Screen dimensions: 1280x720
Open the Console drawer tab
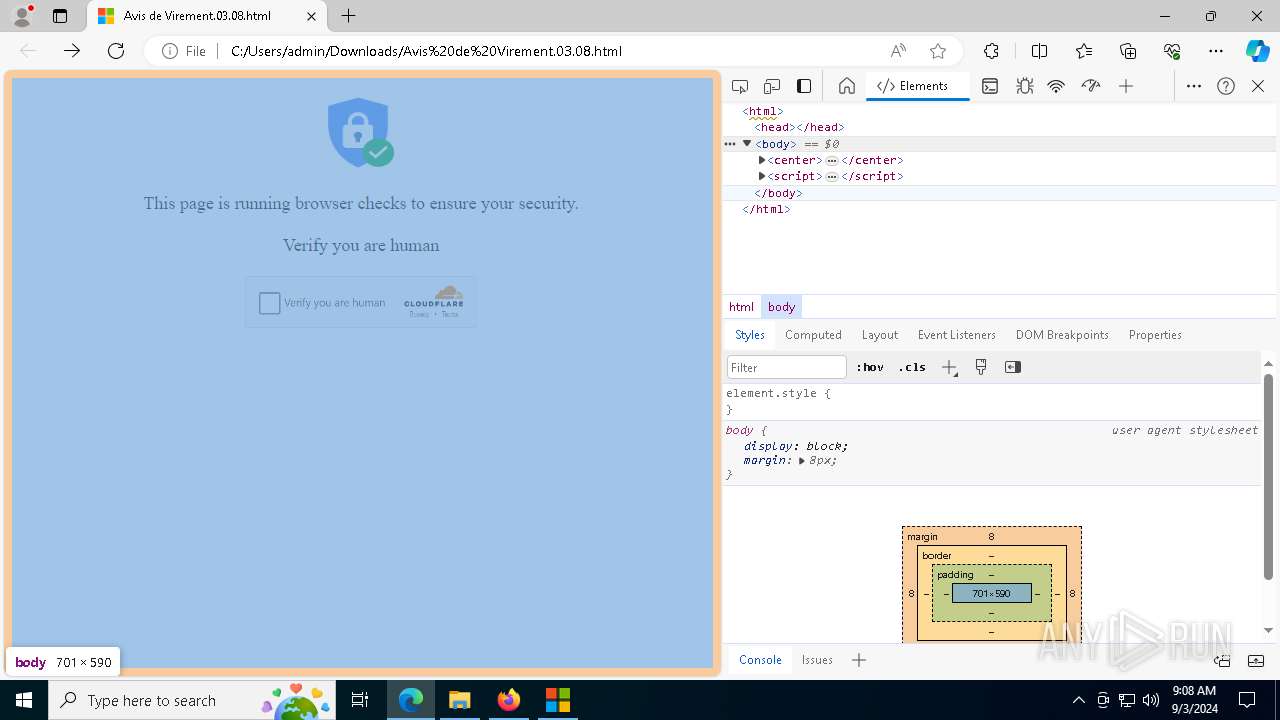pos(760,660)
